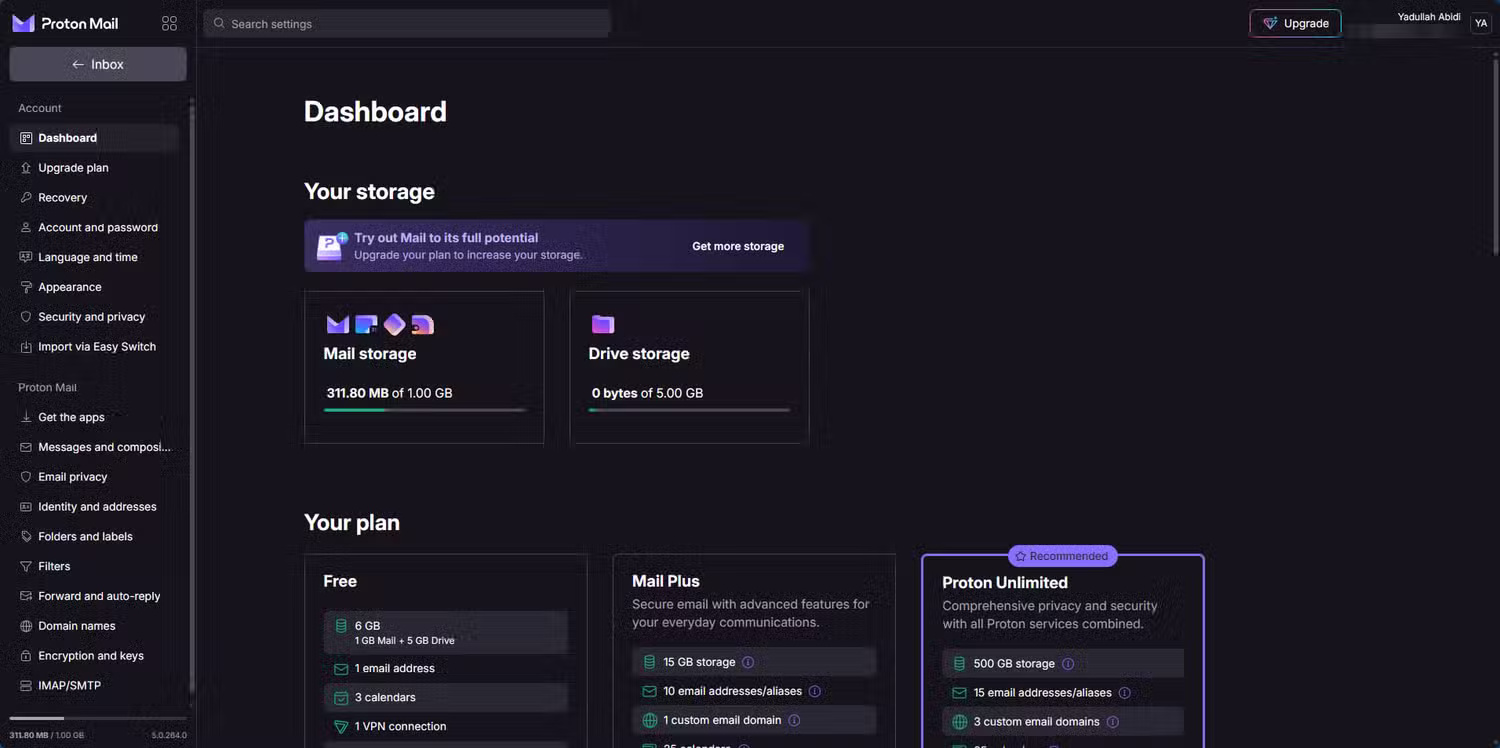Go to Security and privacy settings
1500x748 pixels.
pos(91,317)
